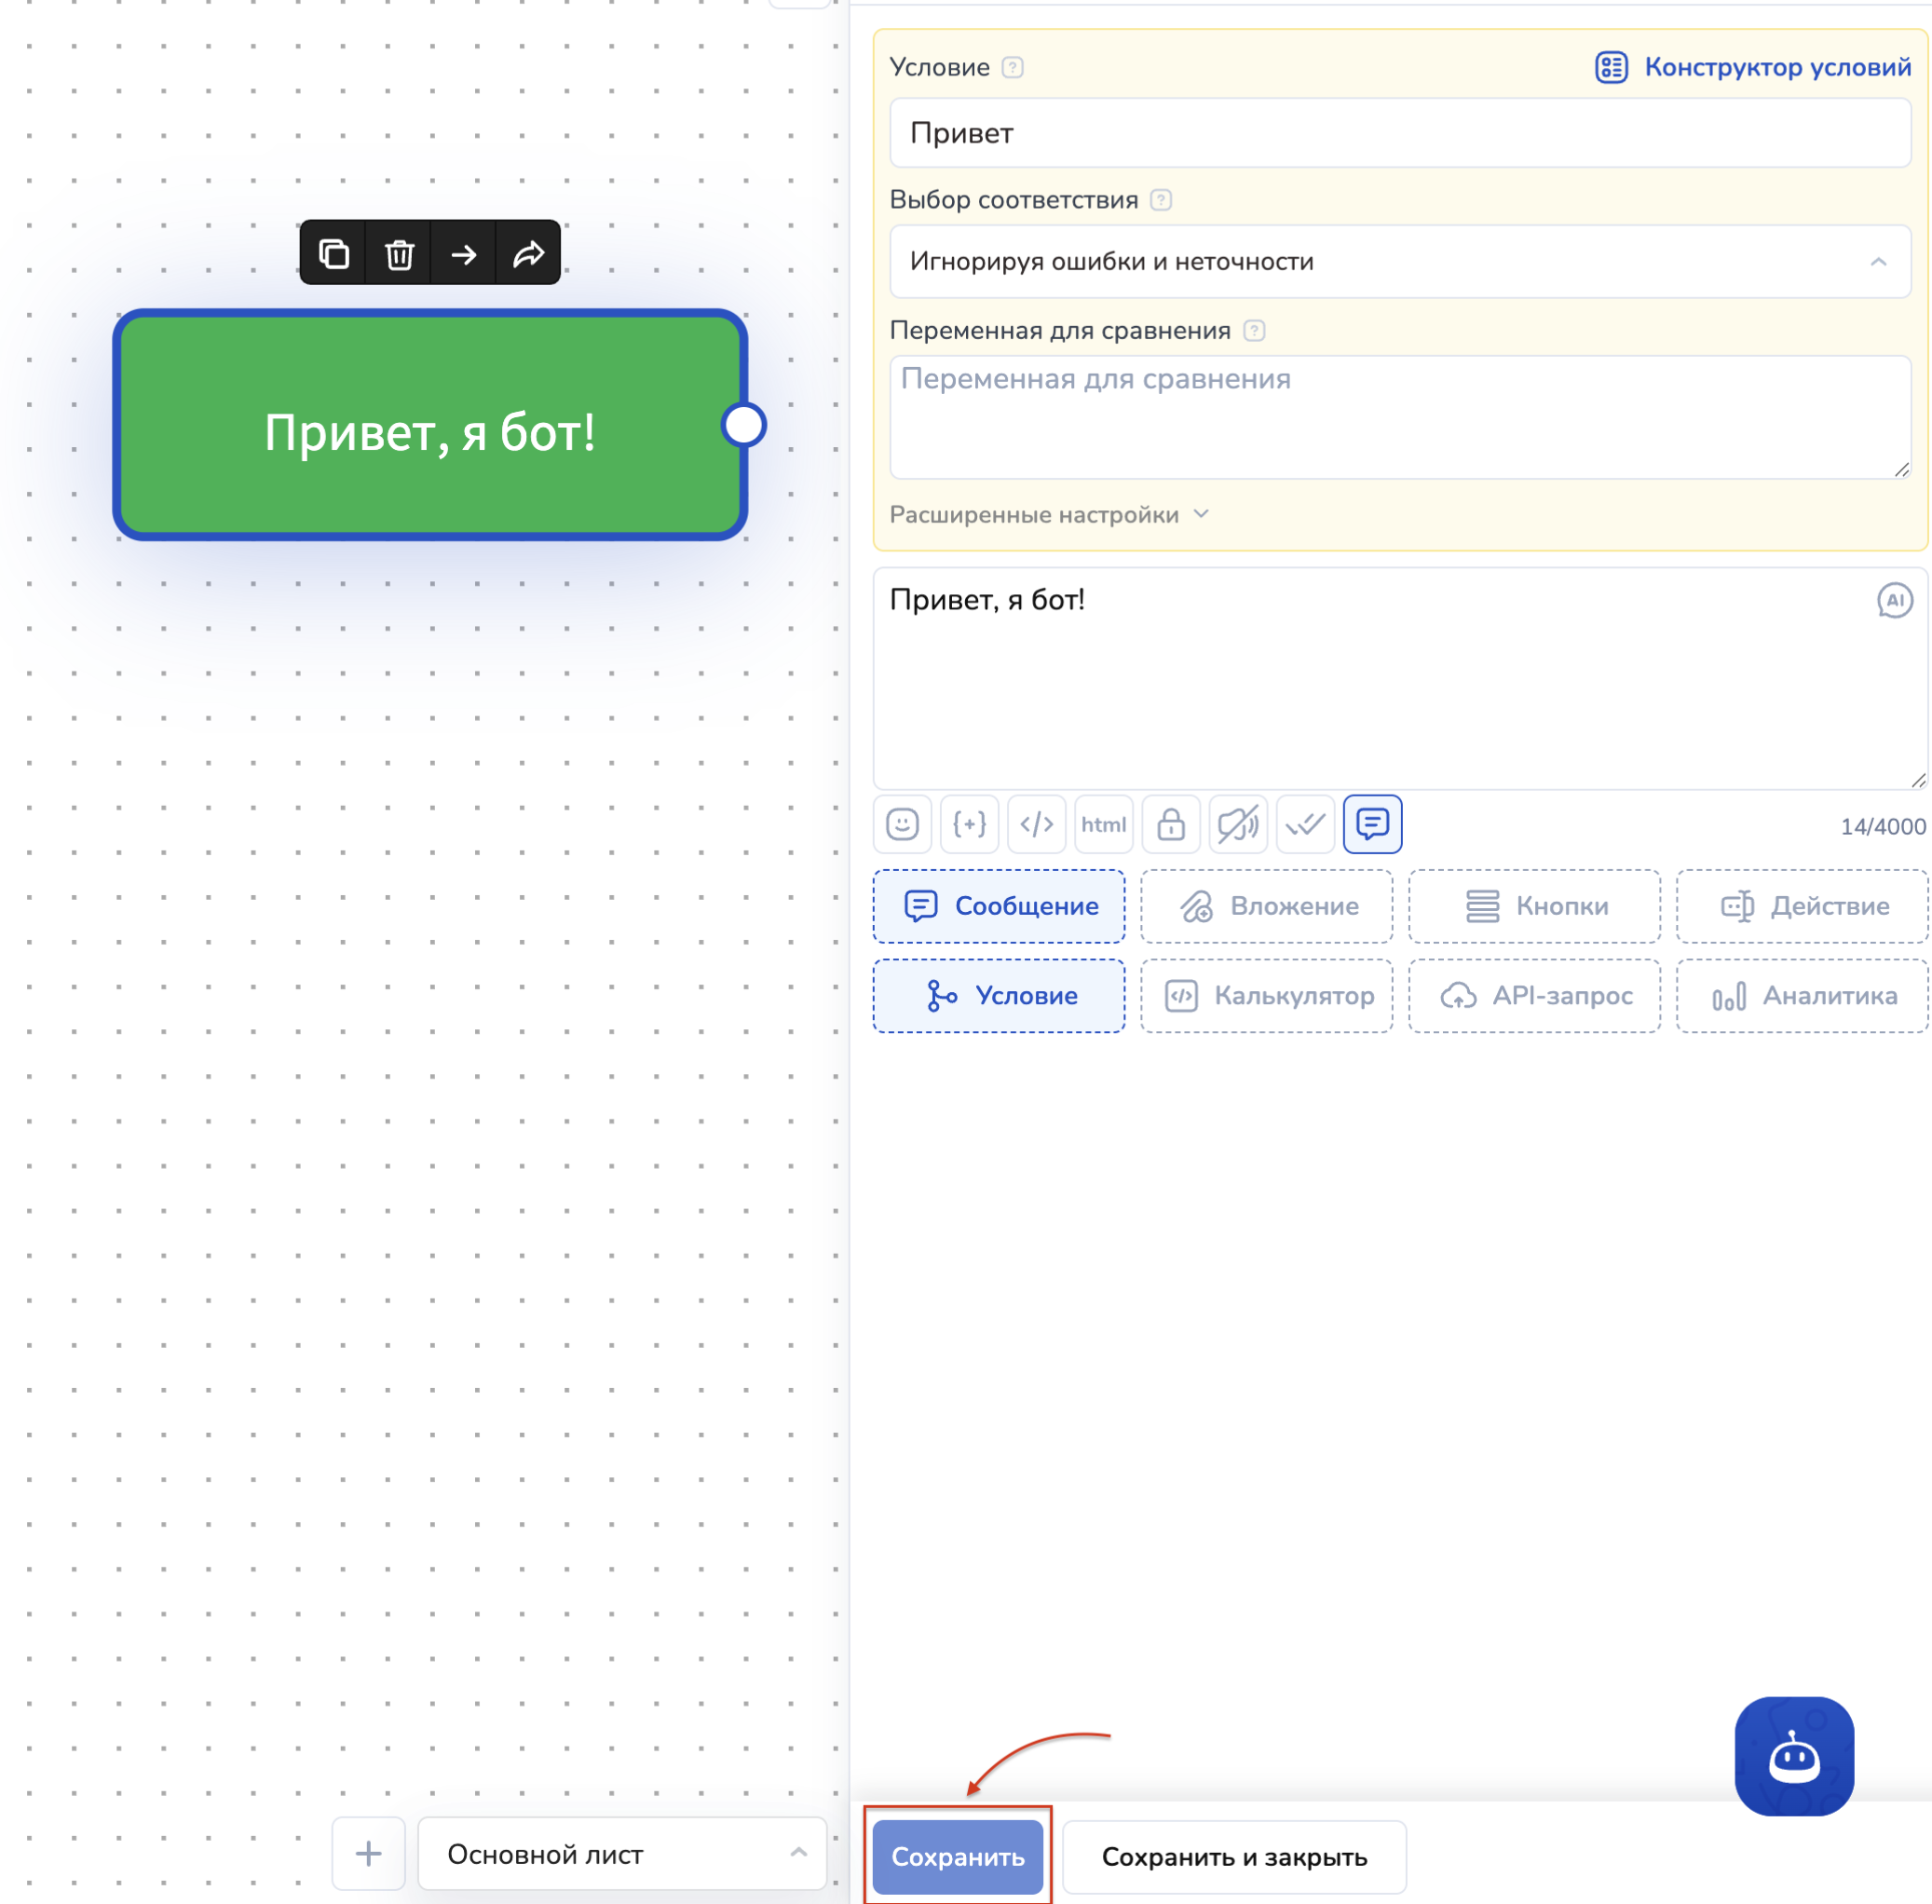Open the Основной лист sheet dropdown

pyautogui.click(x=622, y=1853)
